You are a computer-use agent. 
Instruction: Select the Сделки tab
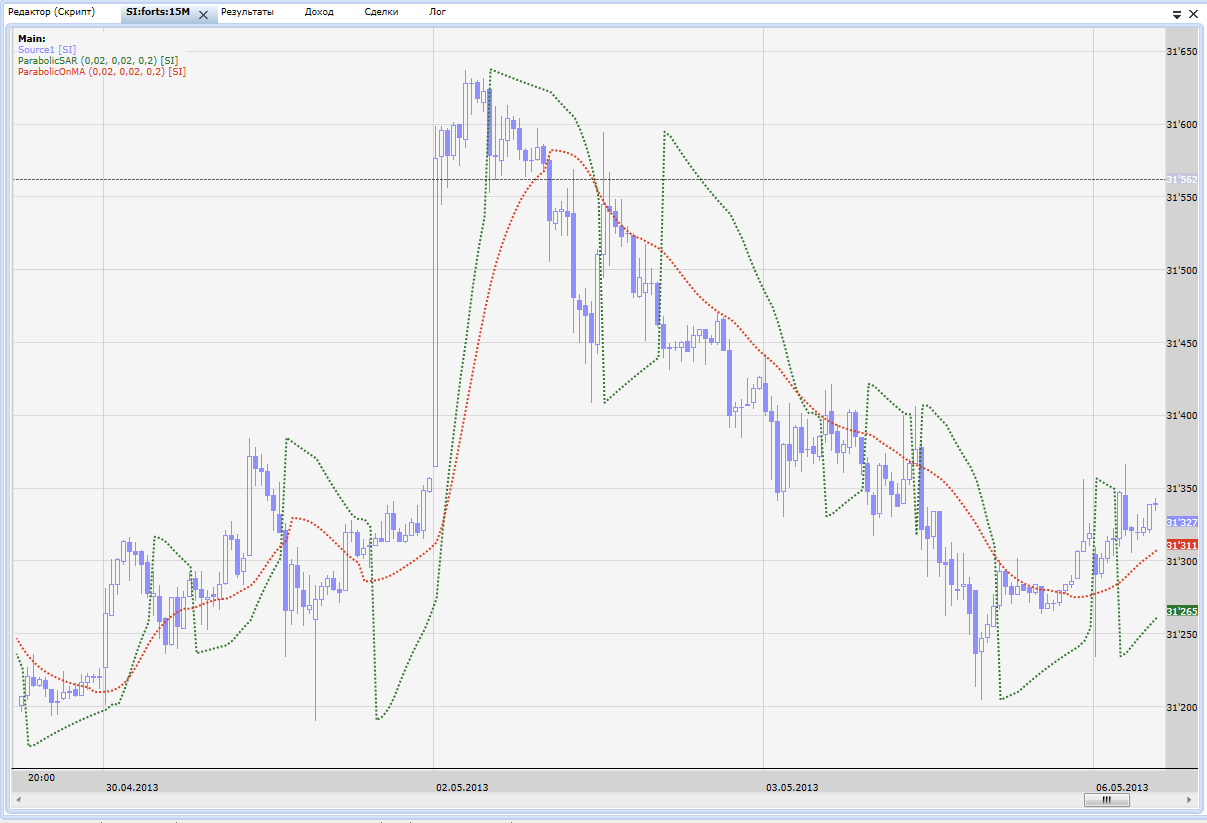(381, 12)
